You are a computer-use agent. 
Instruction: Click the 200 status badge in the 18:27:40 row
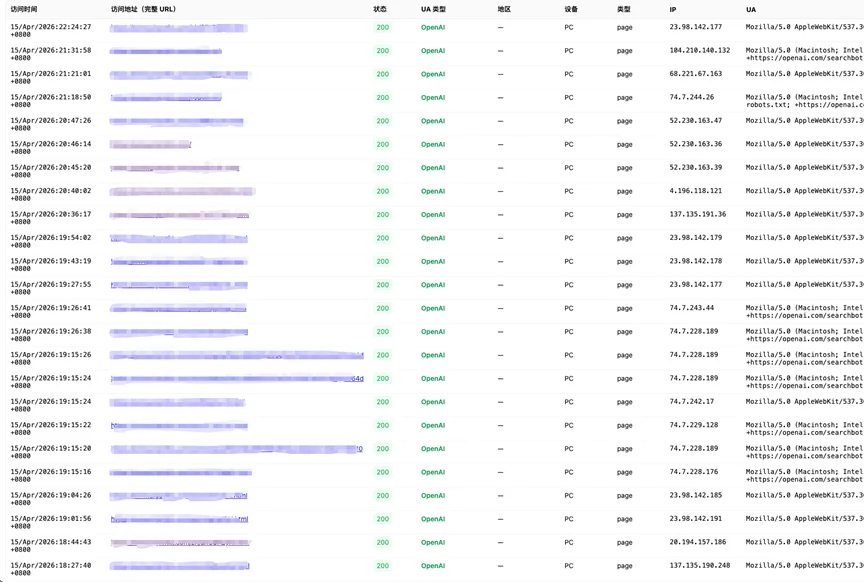382,566
